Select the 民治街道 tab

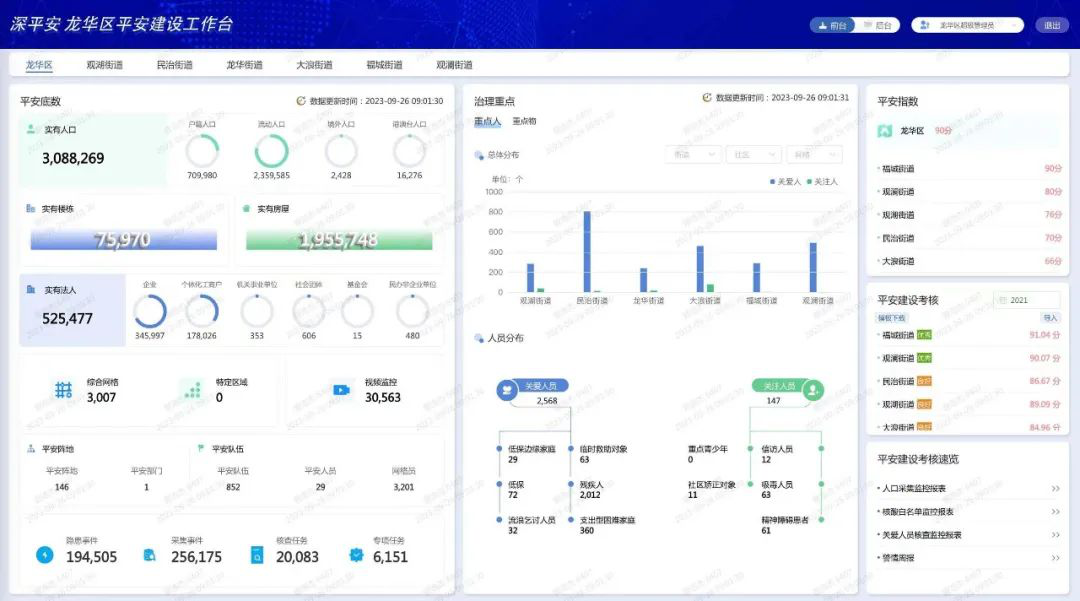tap(175, 65)
